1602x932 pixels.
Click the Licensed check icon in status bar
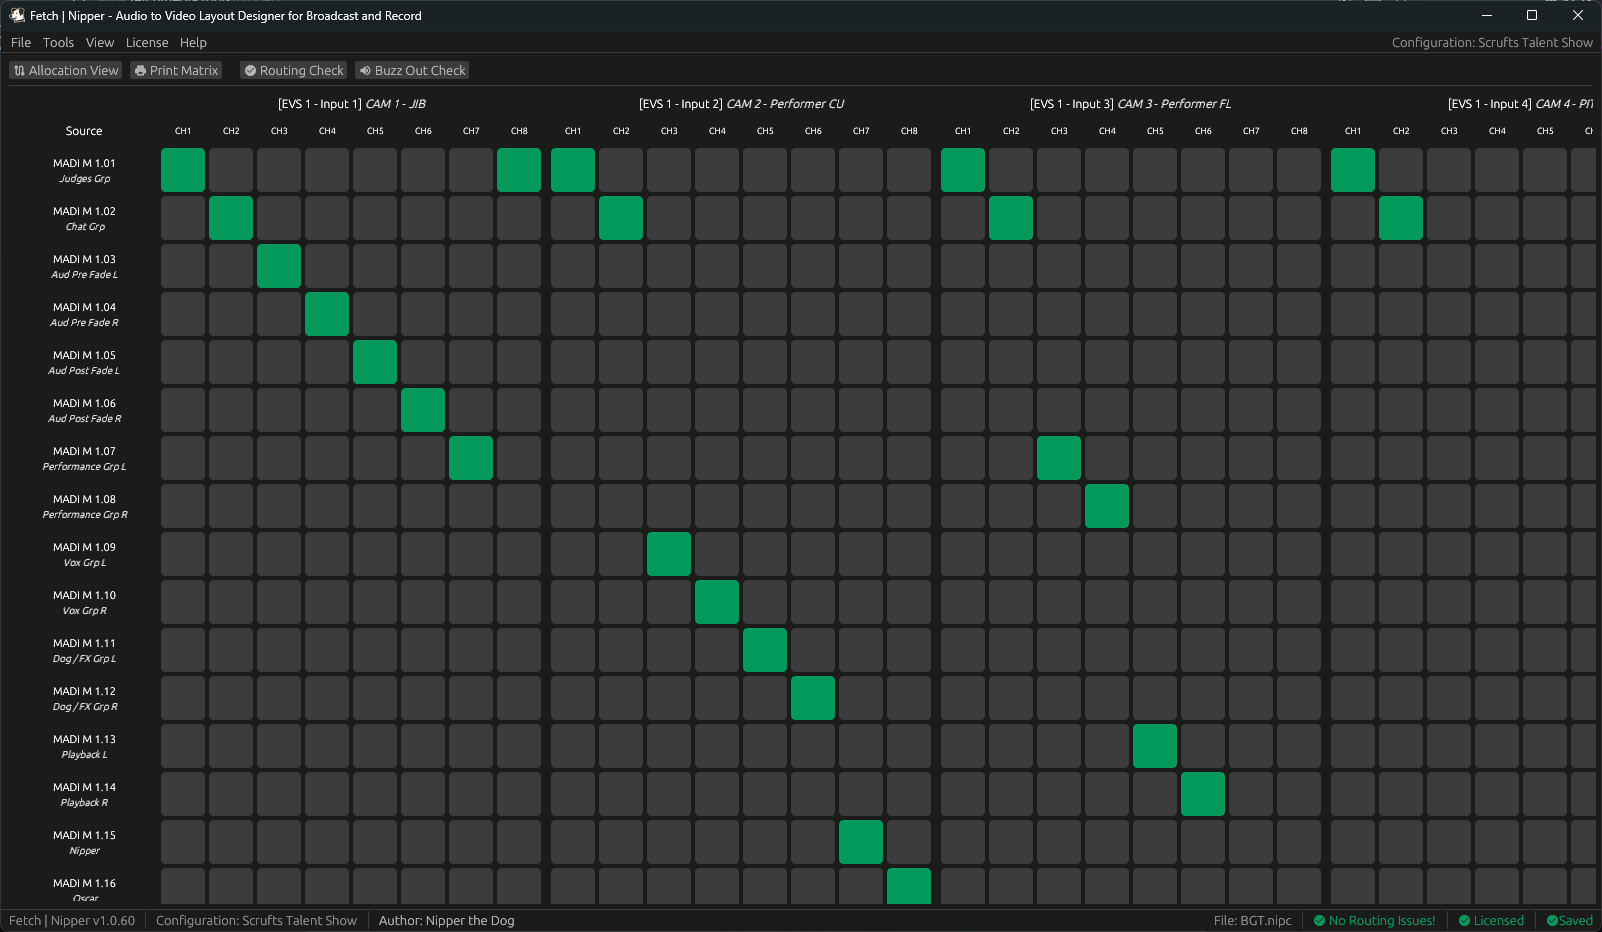click(1467, 920)
